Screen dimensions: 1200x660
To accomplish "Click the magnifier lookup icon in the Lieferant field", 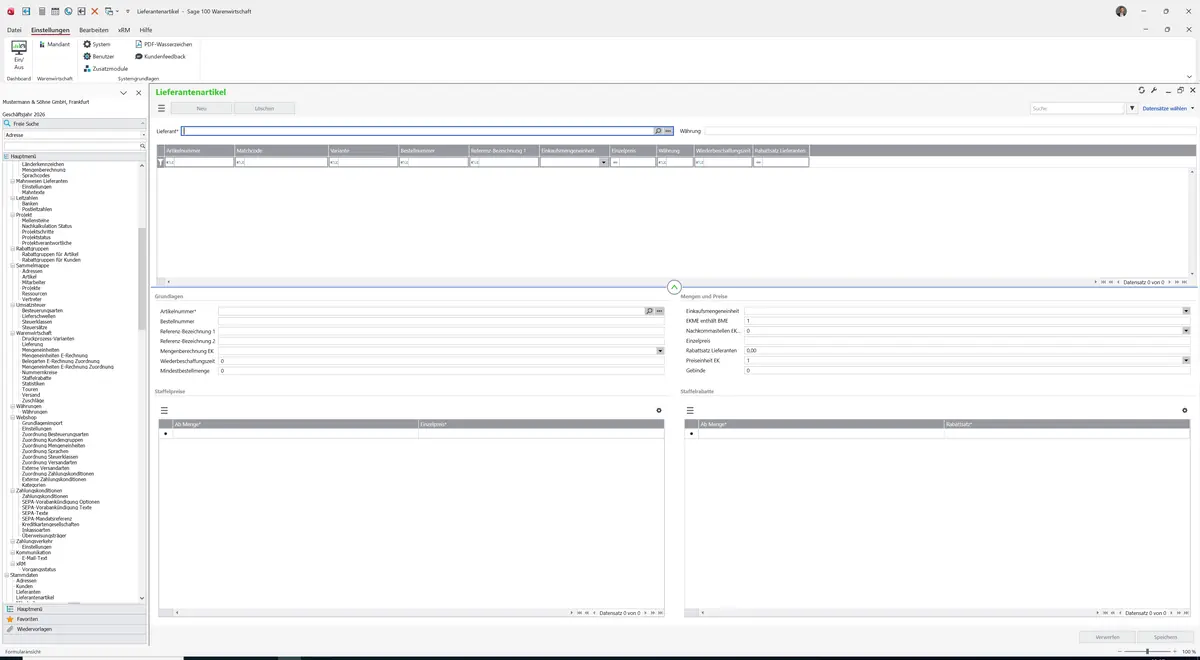I will (658, 131).
